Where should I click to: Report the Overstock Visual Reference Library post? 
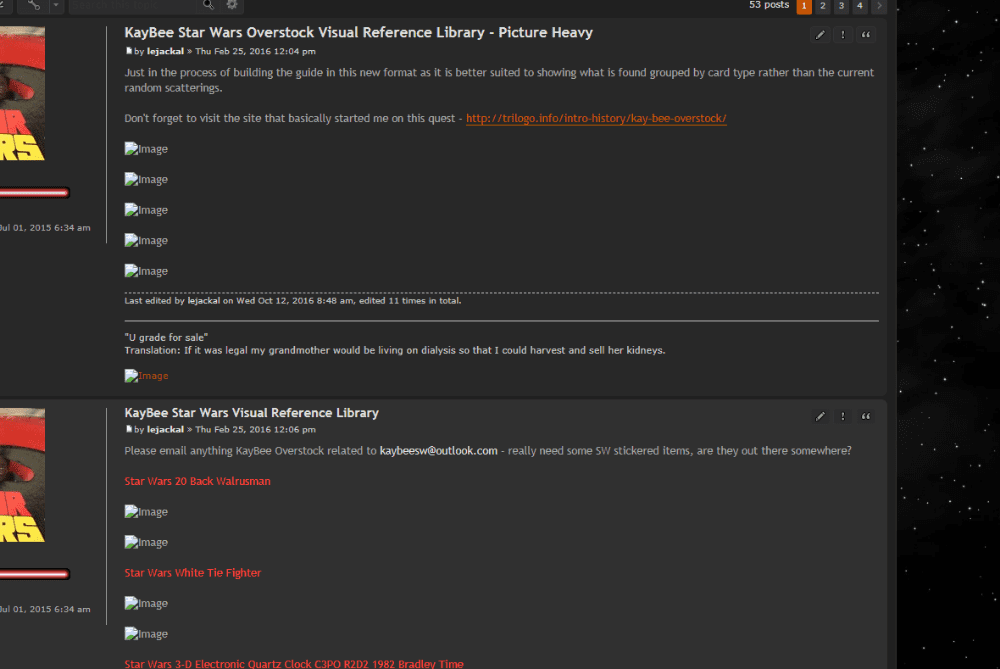[843, 34]
